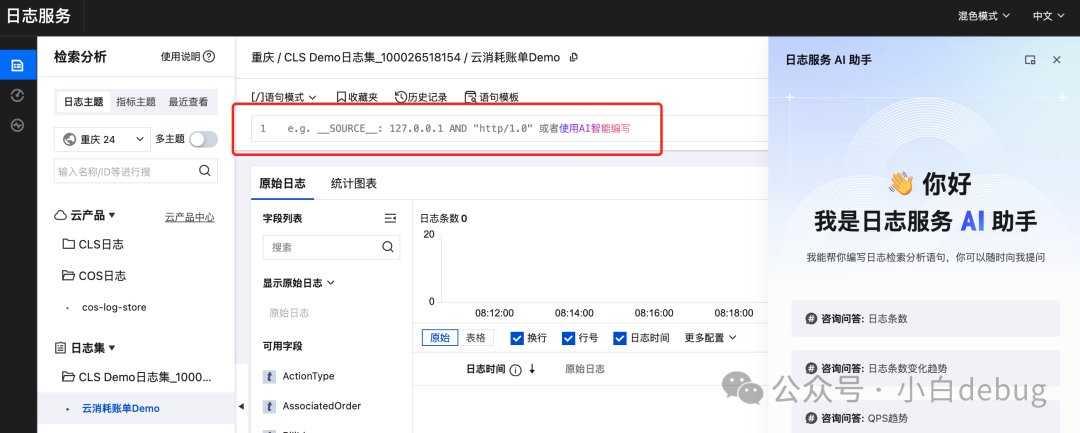1080x433 pixels.
Task: Open the 重庆 24 region dropdown
Action: pyautogui.click(x=102, y=139)
